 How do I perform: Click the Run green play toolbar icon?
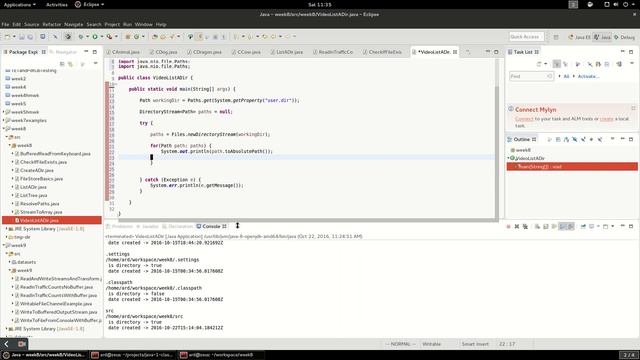(x=95, y=37)
